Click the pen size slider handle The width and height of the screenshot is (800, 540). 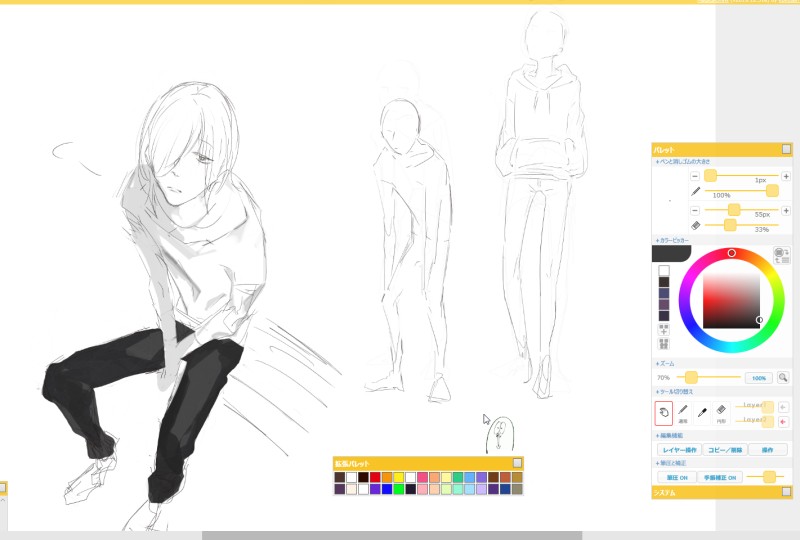(710, 176)
